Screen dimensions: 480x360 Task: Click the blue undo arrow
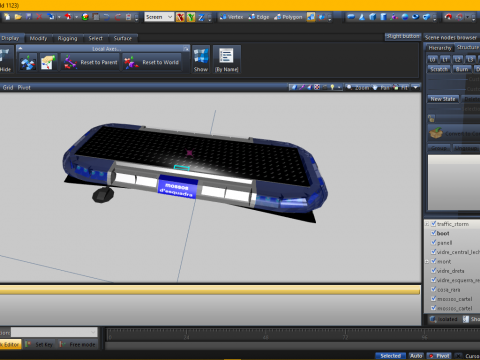[x=107, y=17]
